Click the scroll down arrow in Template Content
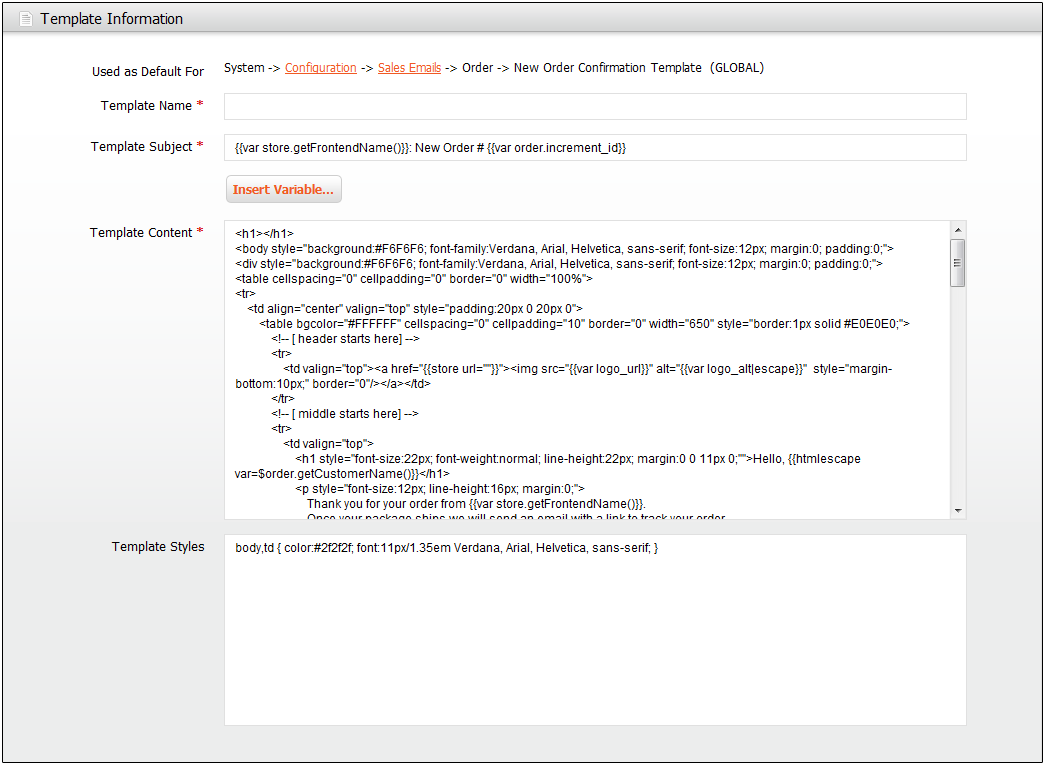 coord(957,510)
